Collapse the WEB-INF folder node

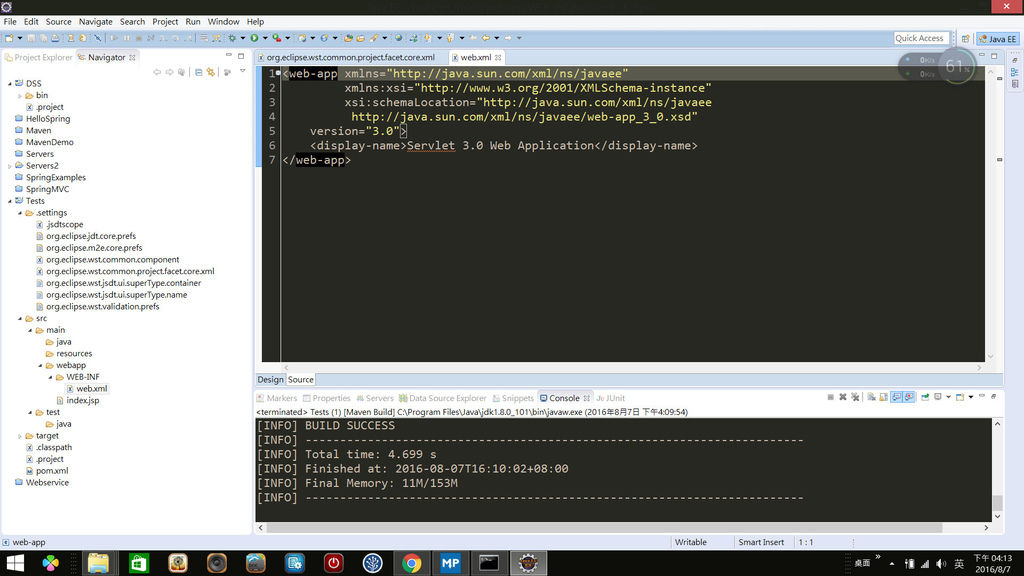[x=50, y=377]
